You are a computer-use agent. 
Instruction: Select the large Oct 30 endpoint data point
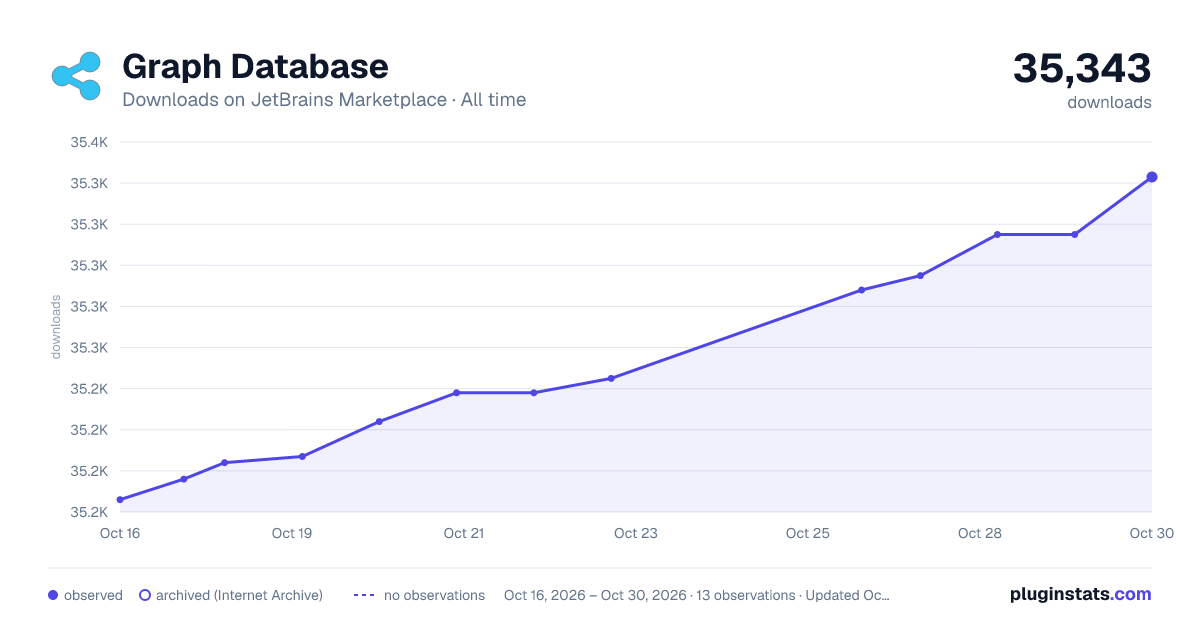pos(1152,177)
